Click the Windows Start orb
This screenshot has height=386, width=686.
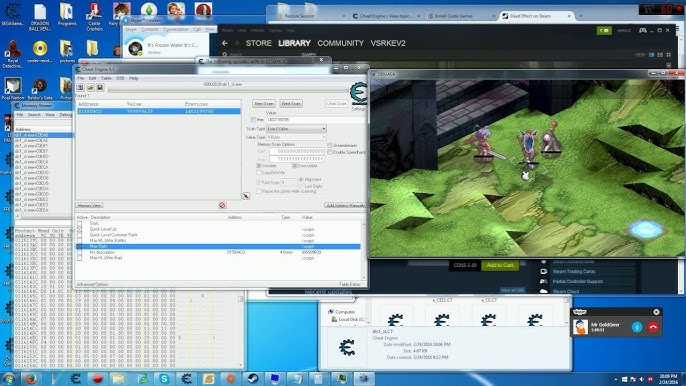8,379
